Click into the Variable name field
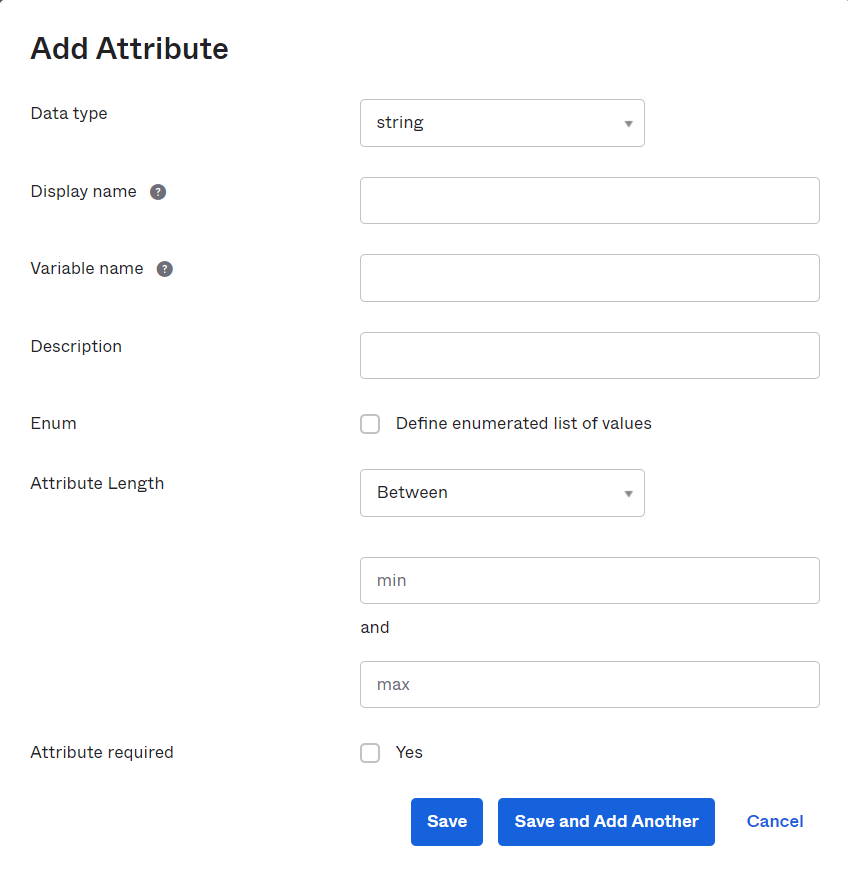The width and height of the screenshot is (848, 873). pos(590,278)
